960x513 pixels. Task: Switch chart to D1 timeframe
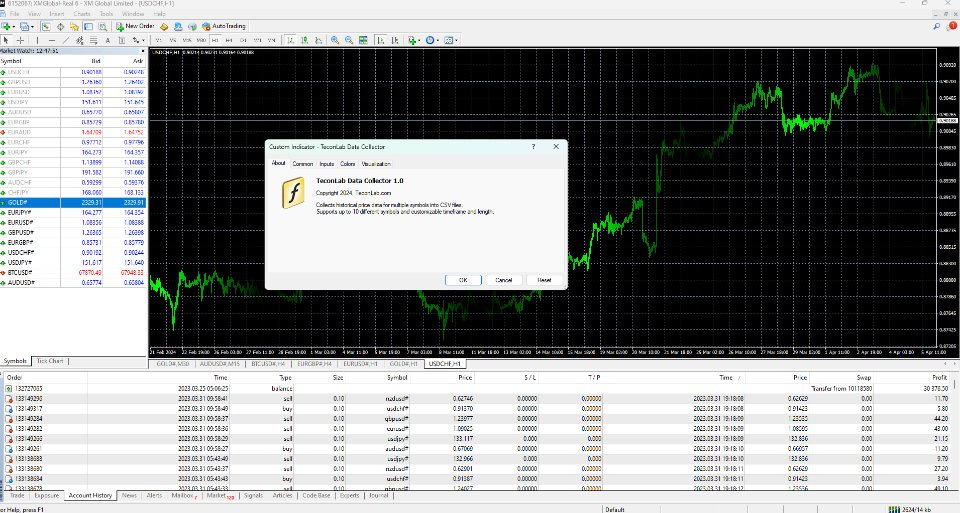coord(243,40)
